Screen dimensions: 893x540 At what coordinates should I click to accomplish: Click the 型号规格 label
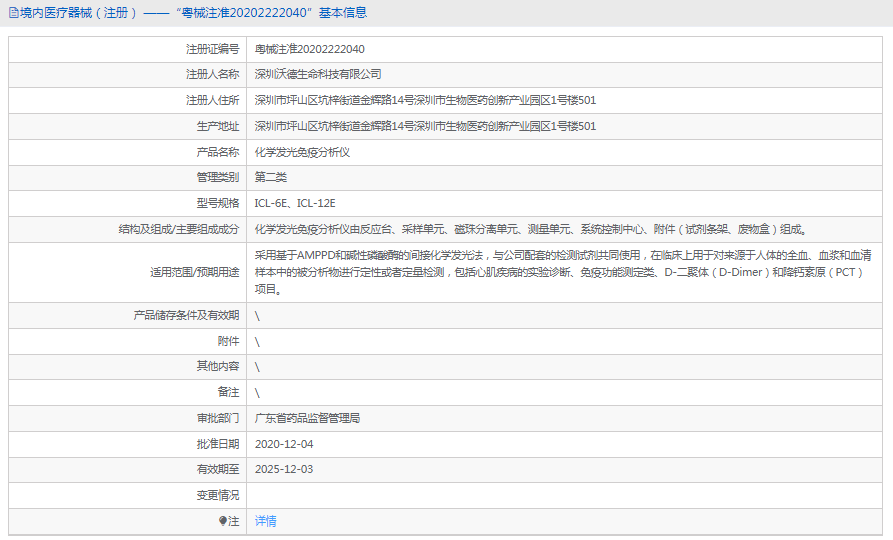click(218, 203)
